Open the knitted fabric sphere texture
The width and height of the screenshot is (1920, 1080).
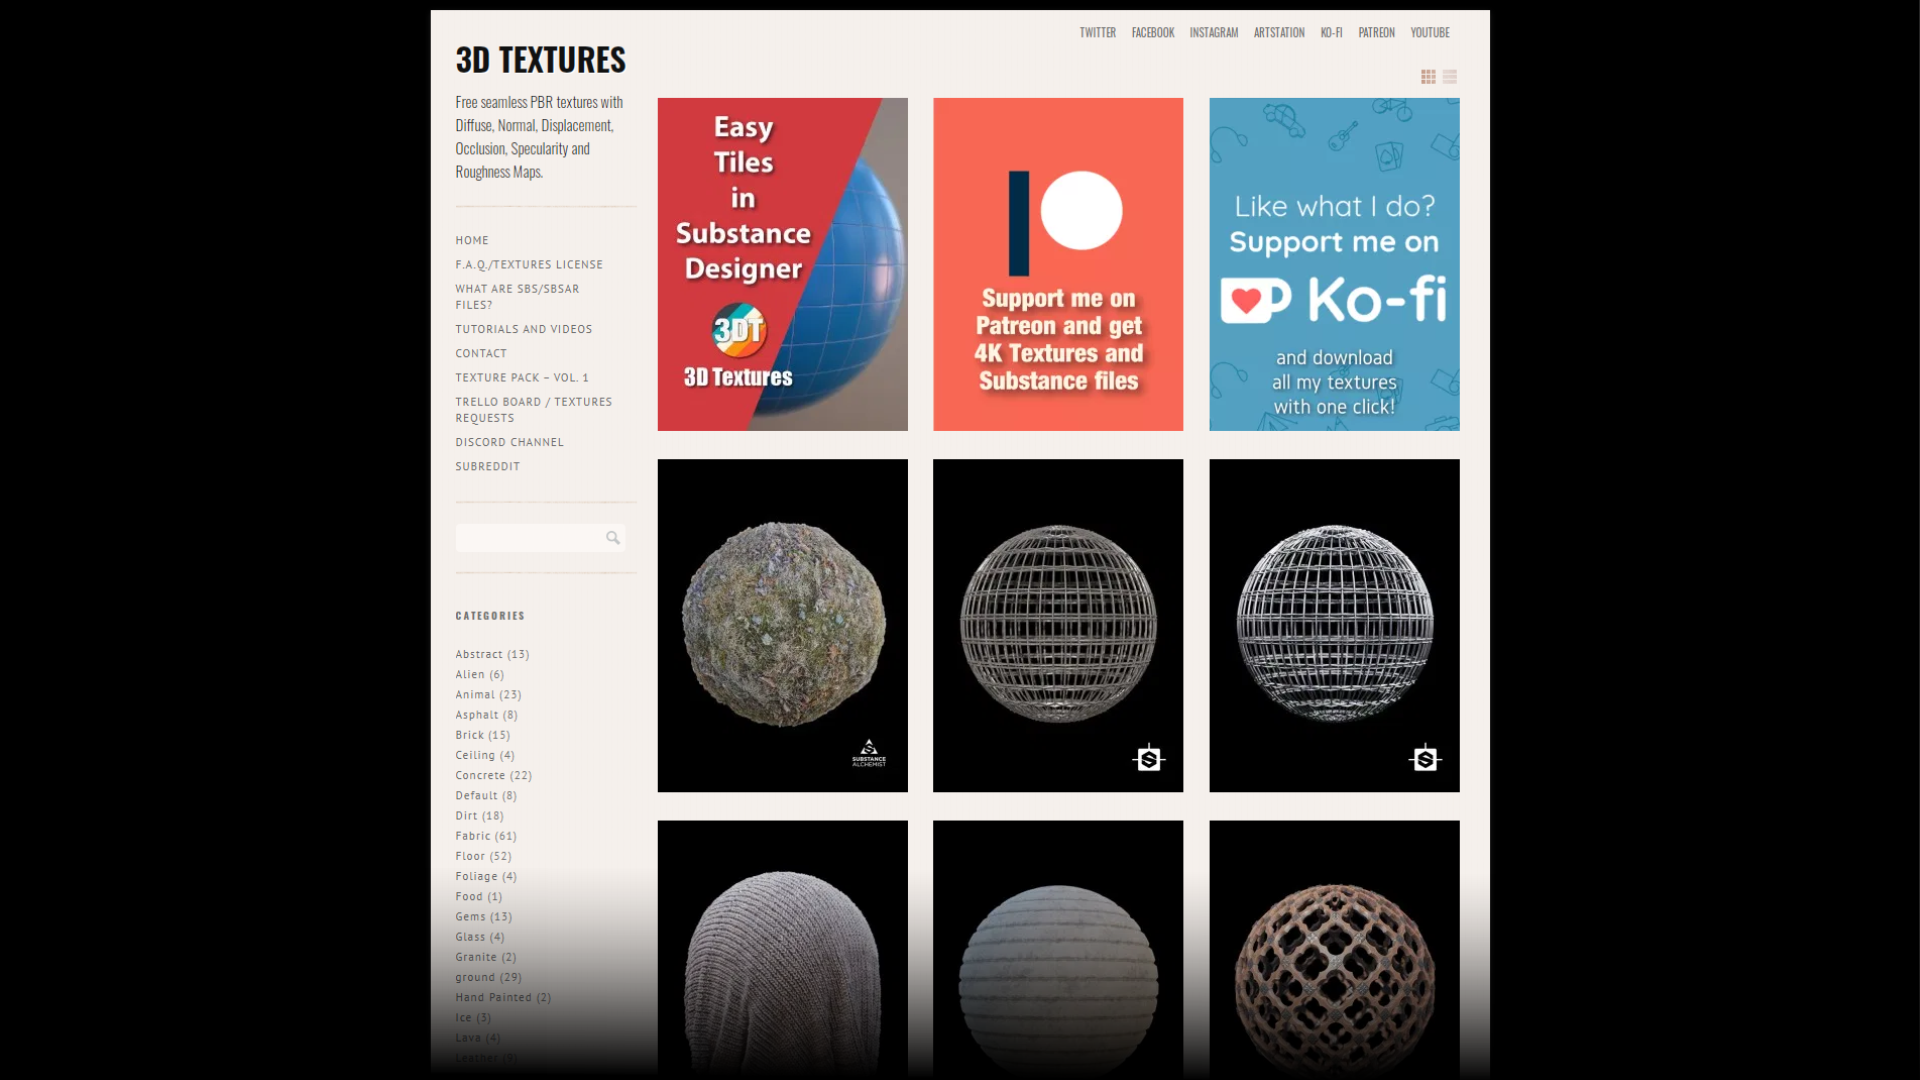pos(783,950)
